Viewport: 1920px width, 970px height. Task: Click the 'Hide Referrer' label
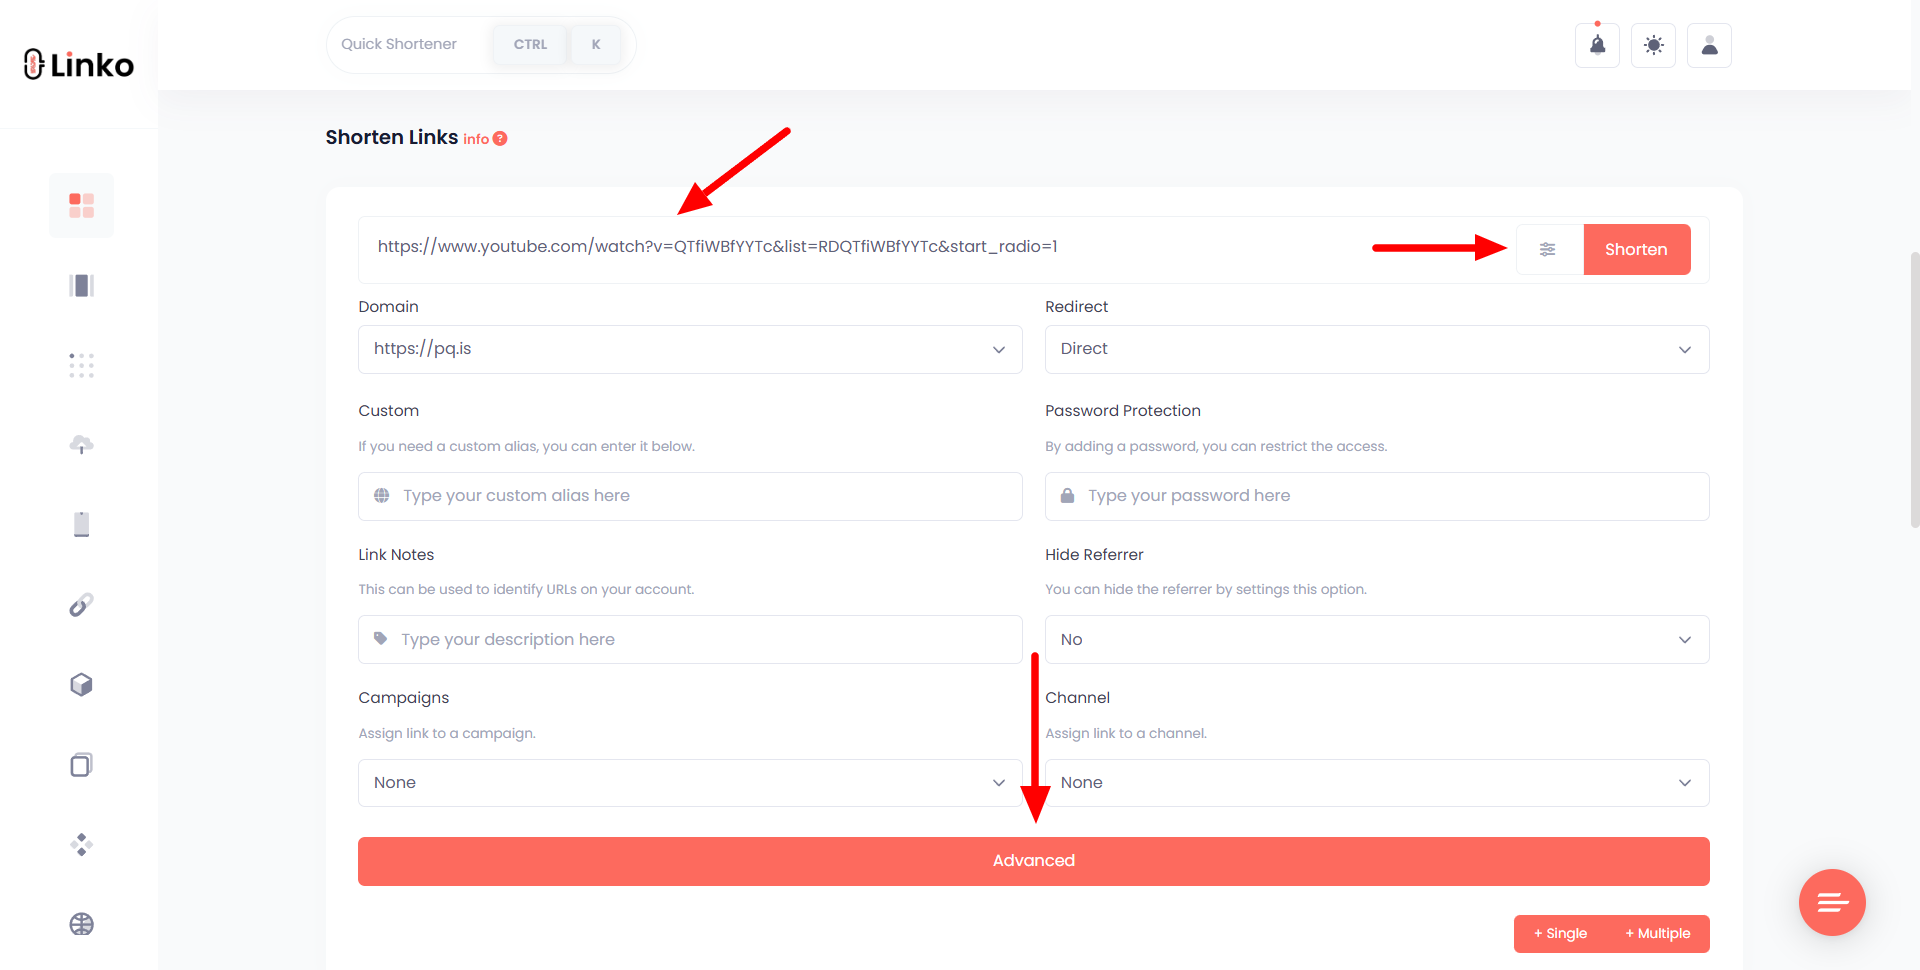click(x=1094, y=555)
